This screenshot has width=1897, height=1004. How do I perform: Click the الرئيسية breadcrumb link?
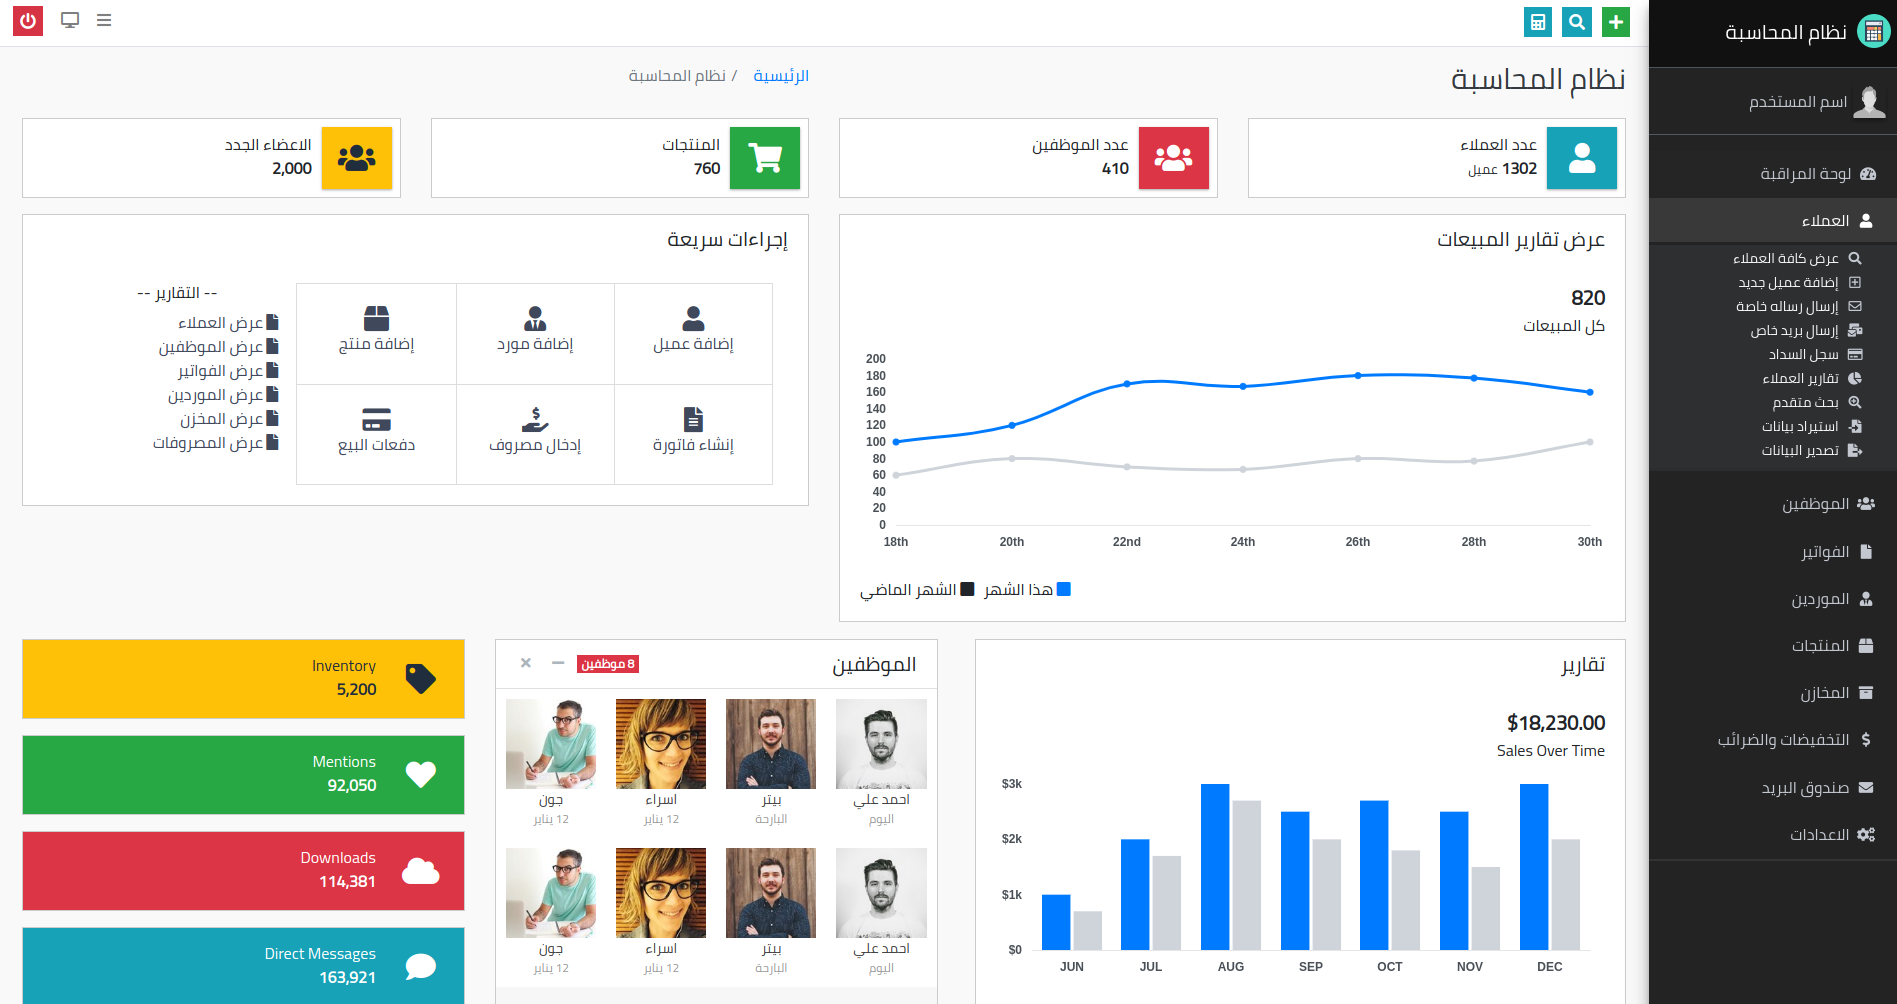coord(781,76)
